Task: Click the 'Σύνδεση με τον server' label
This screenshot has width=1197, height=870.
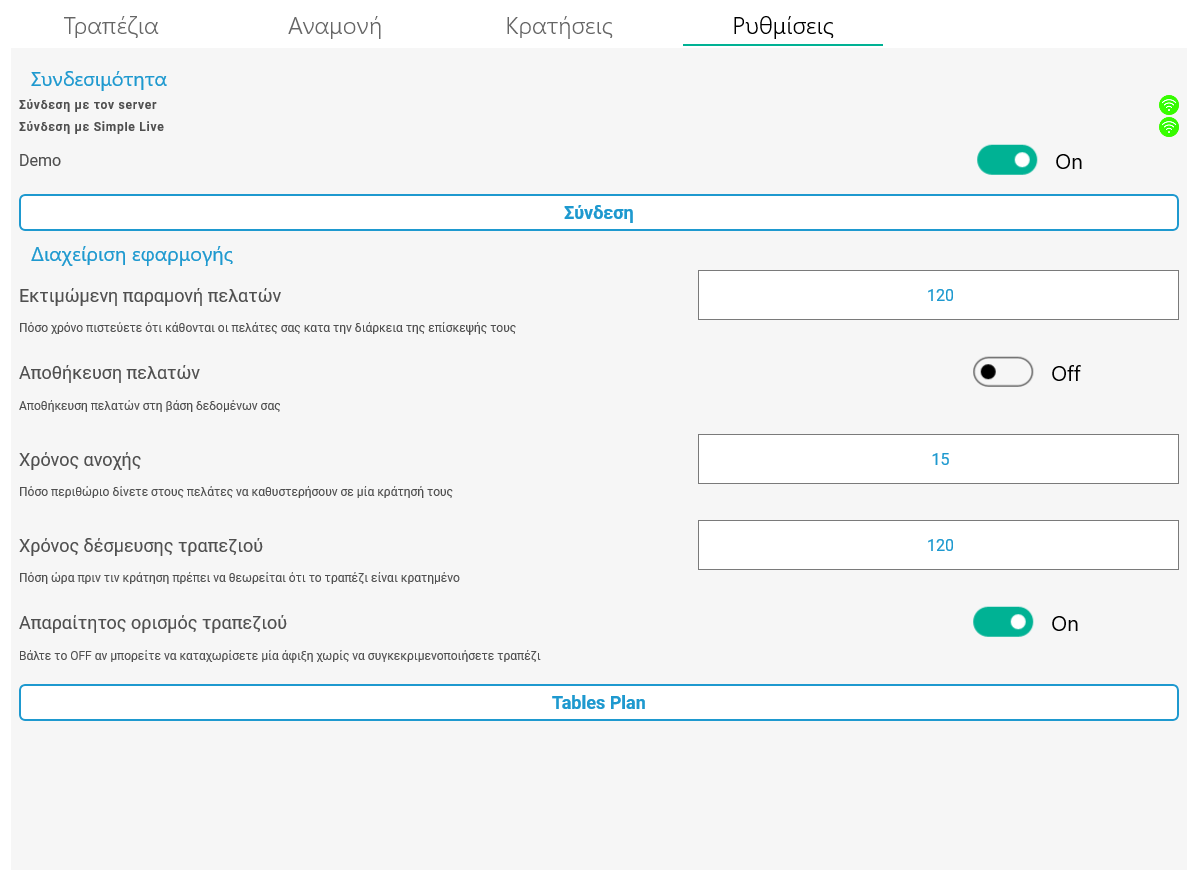Action: (88, 105)
